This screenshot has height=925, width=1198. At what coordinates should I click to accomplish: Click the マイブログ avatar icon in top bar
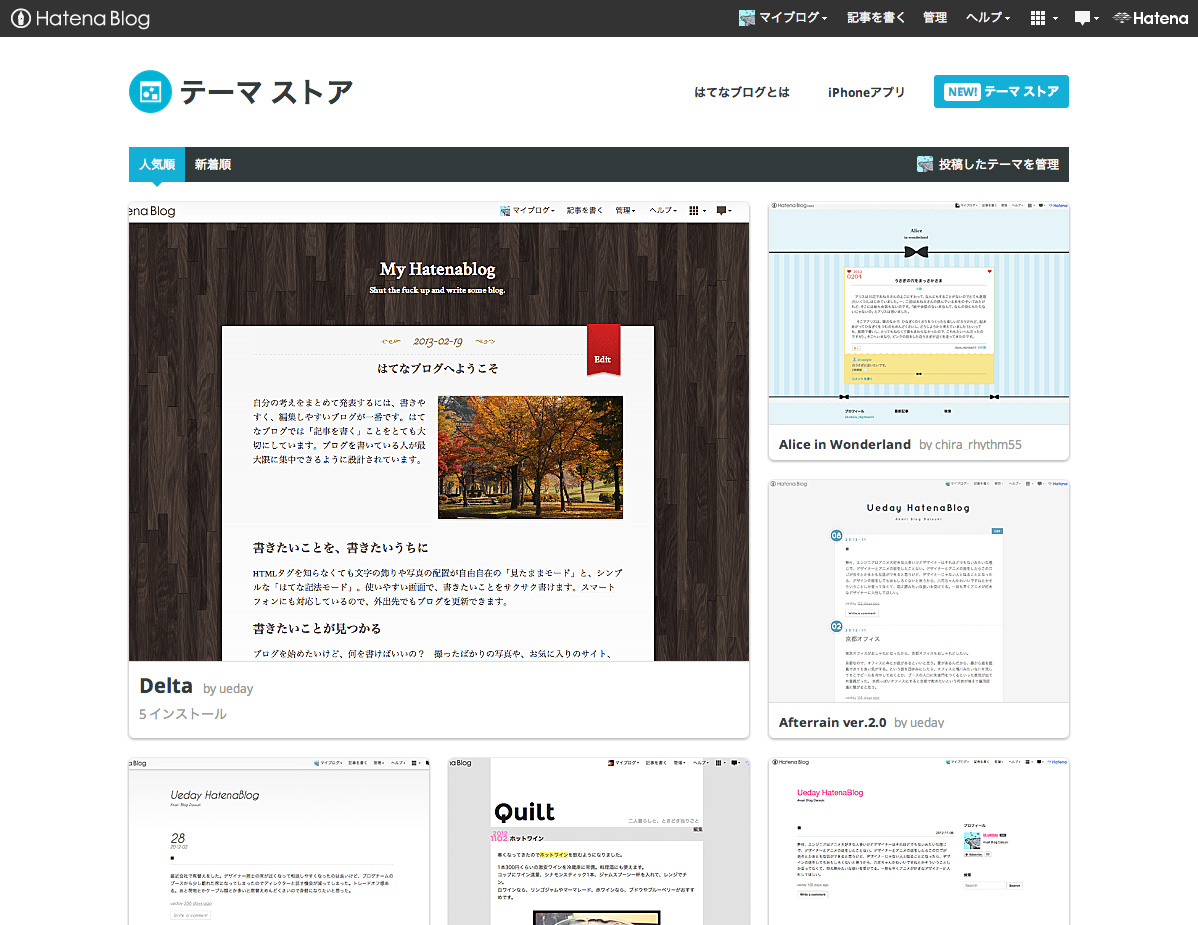(x=746, y=18)
